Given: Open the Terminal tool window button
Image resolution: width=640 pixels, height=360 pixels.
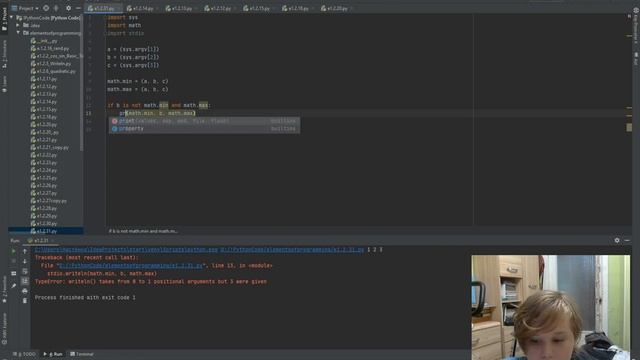Looking at the screenshot, I should coord(82,354).
